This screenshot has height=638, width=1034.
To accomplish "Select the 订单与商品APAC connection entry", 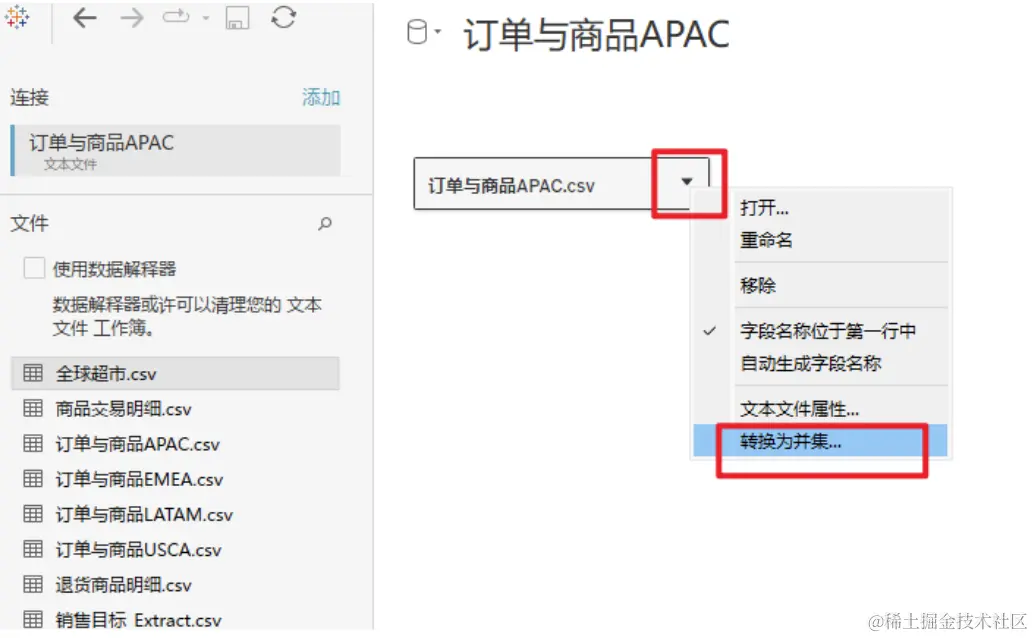I will [175, 150].
